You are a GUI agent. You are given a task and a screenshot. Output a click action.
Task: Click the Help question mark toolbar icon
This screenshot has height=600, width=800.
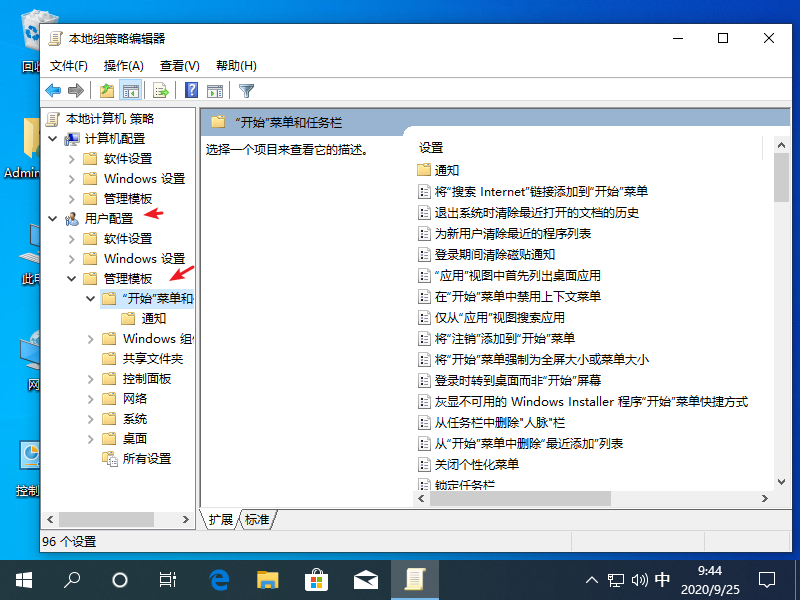click(x=190, y=90)
